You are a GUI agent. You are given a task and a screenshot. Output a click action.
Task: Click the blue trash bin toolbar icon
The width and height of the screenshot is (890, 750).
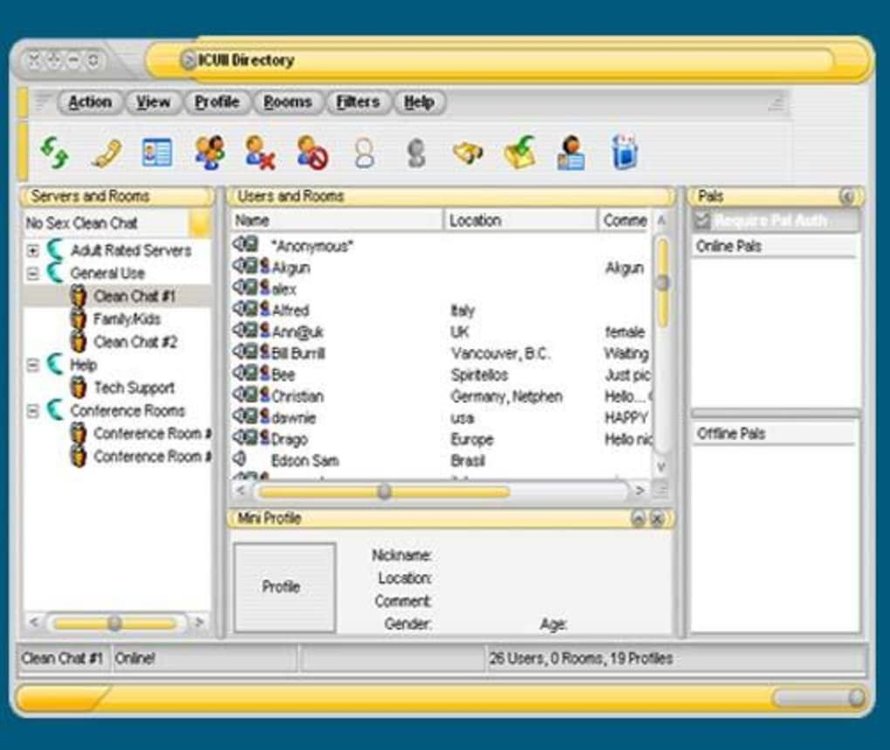click(624, 152)
